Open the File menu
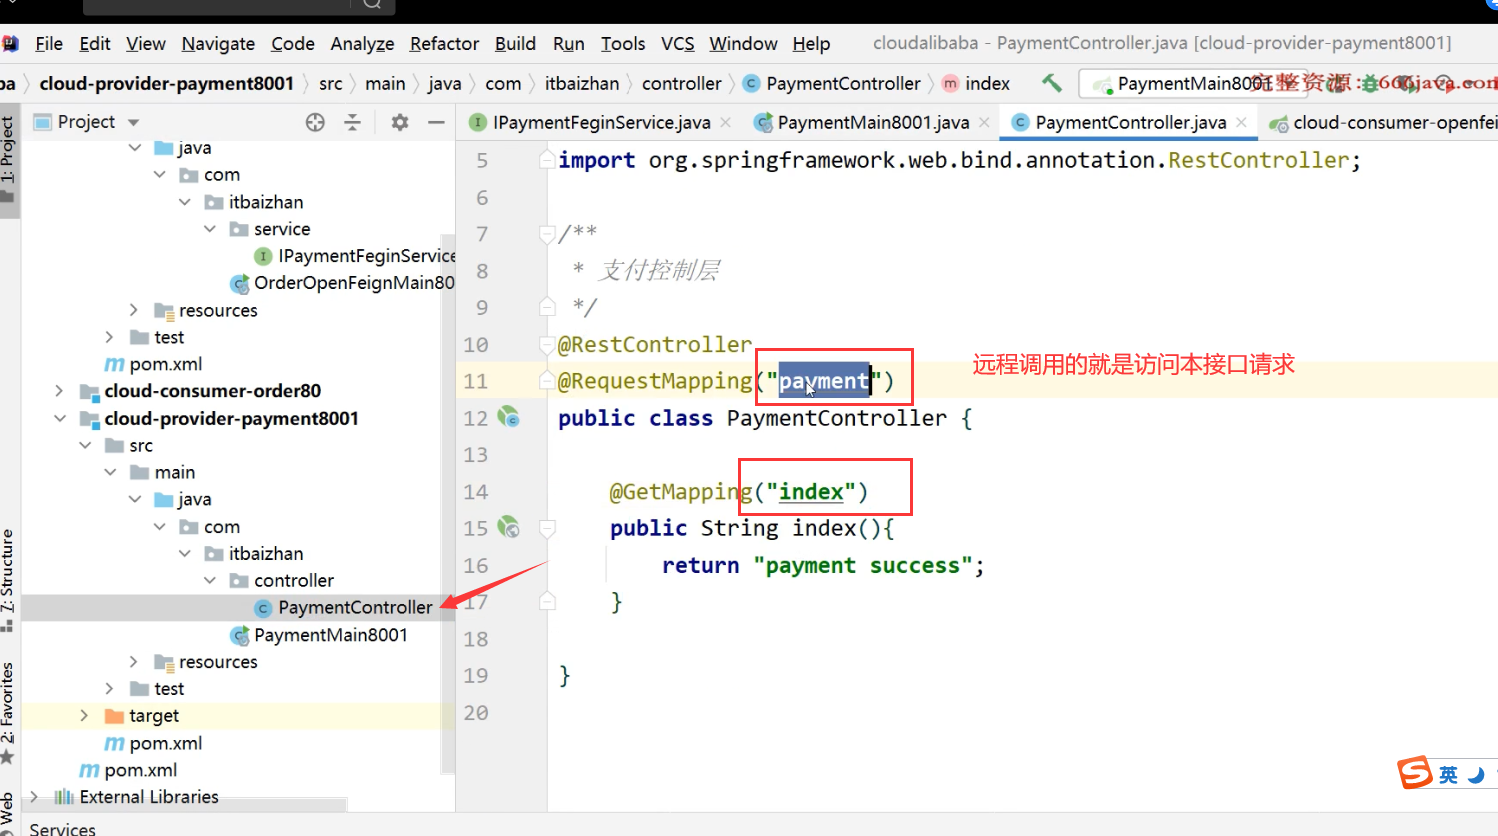This screenshot has height=836, width=1498. pos(49,44)
